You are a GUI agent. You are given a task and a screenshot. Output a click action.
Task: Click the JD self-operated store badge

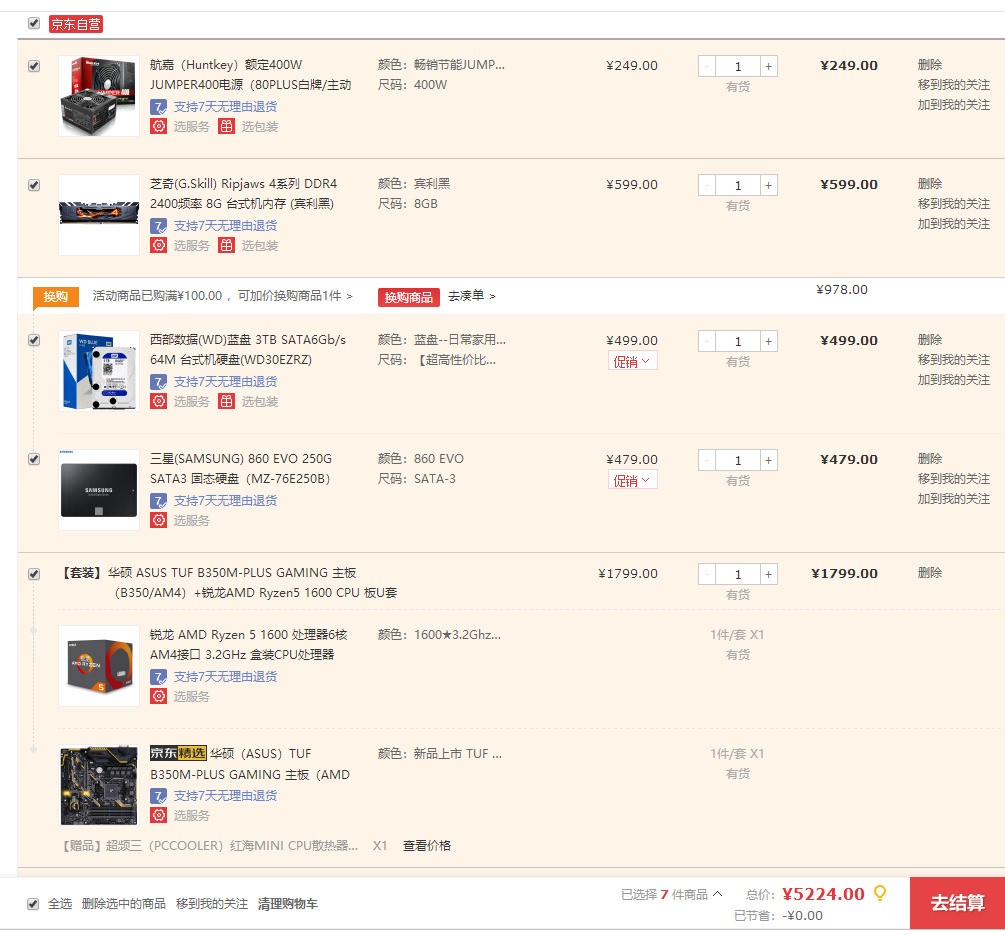(x=76, y=24)
